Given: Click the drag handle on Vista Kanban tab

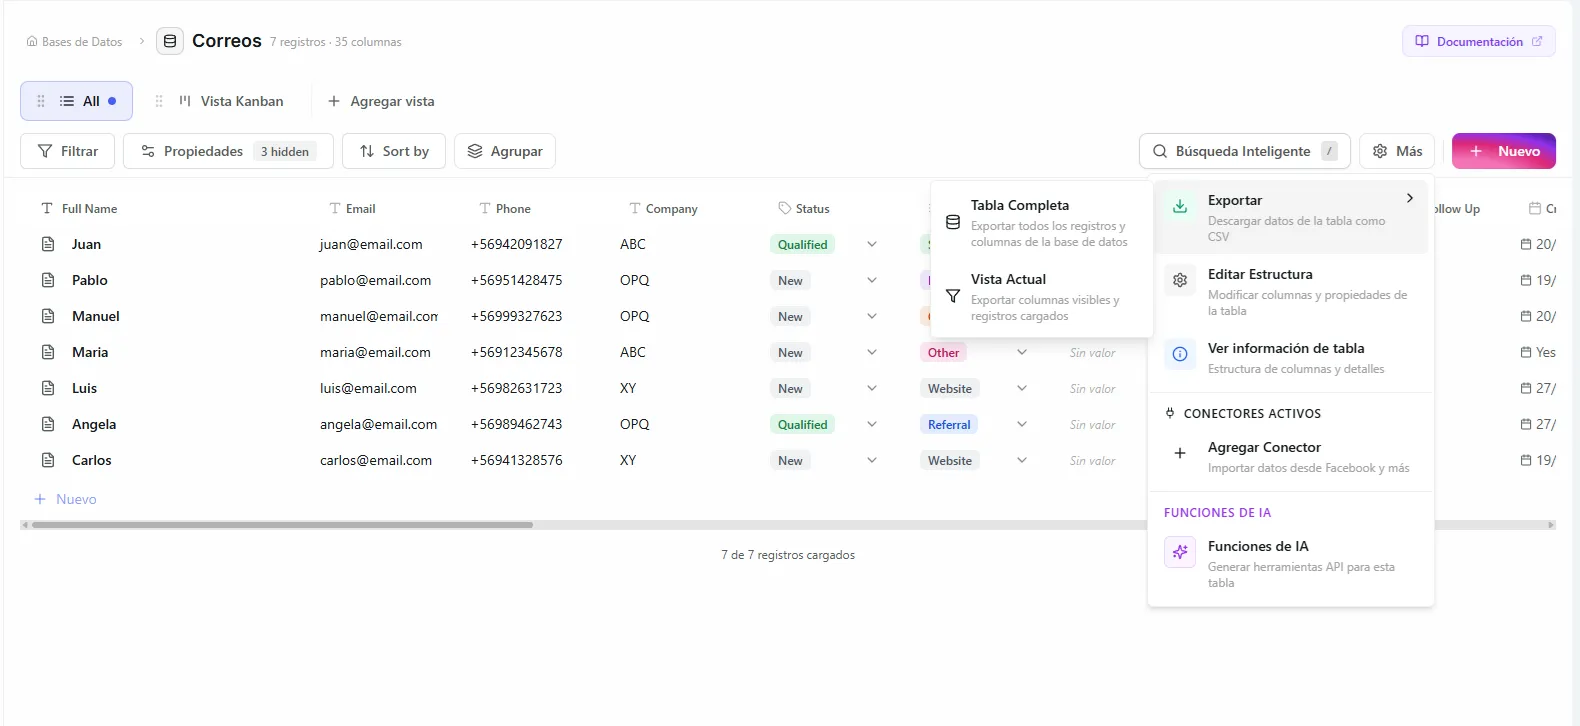Looking at the screenshot, I should (x=159, y=101).
